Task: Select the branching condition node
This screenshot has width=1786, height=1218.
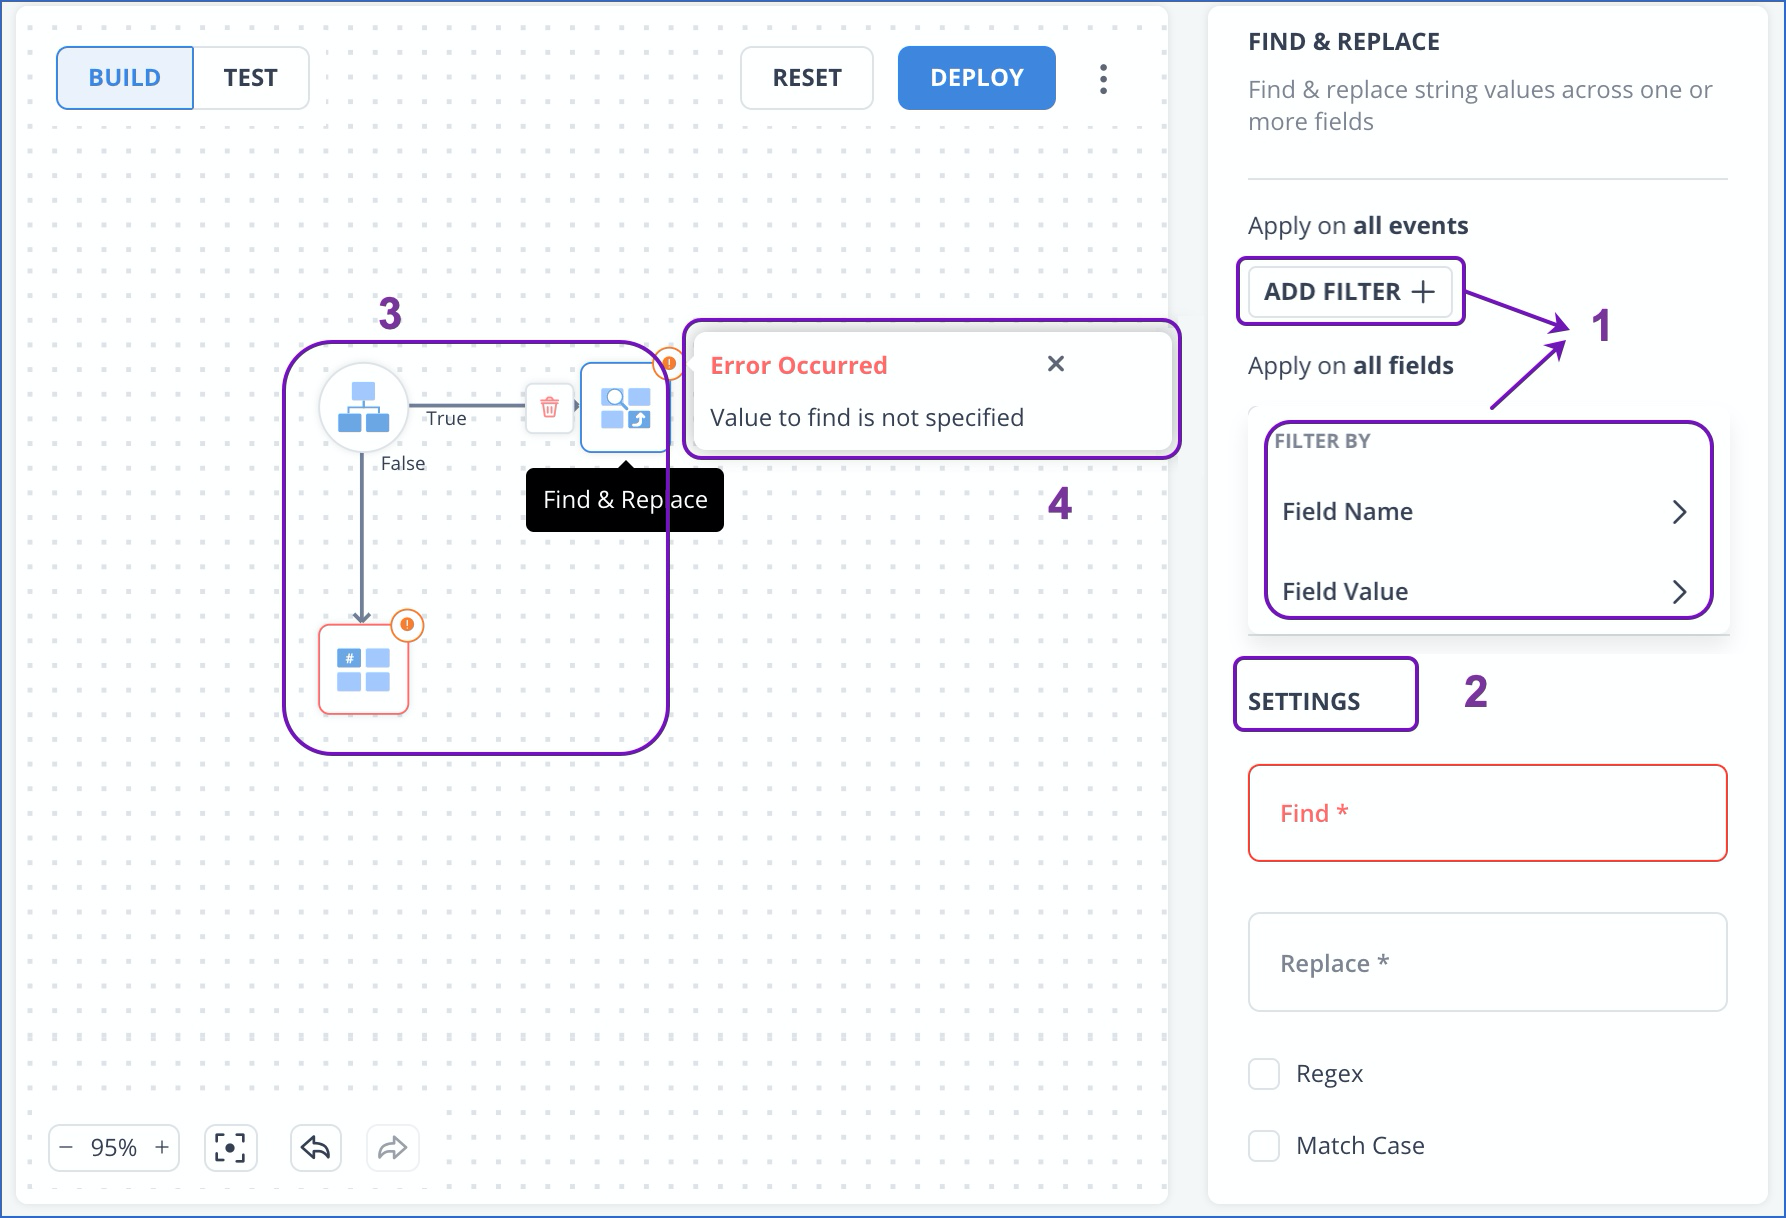Action: point(364,408)
